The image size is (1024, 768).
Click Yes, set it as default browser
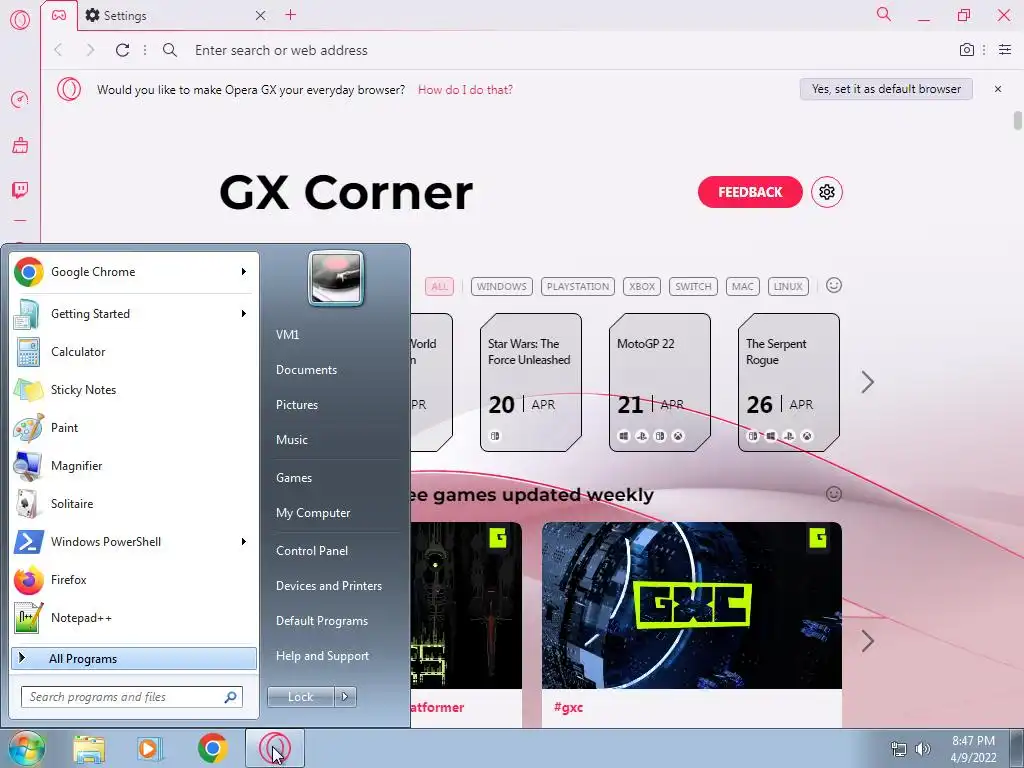[886, 89]
